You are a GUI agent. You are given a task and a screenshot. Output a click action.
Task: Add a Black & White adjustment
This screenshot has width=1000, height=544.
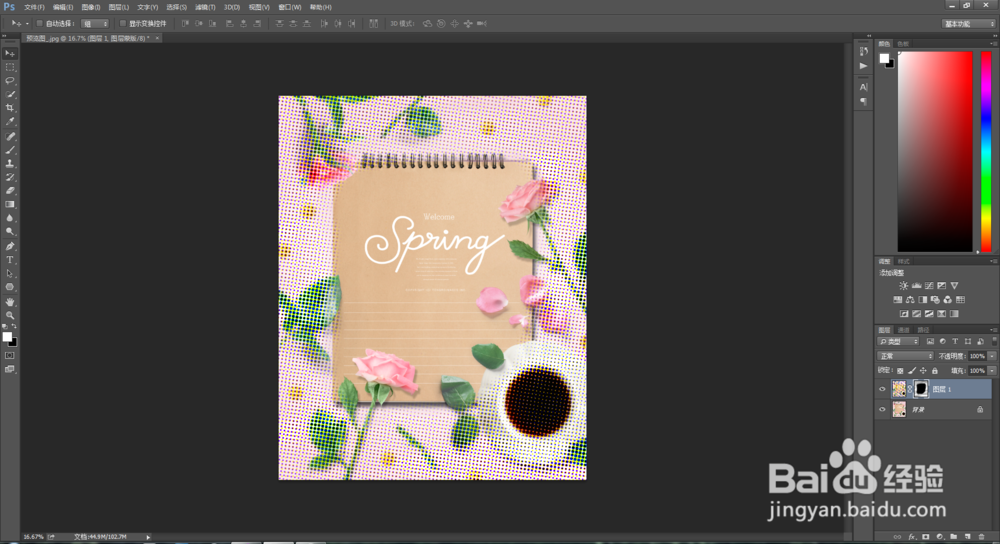click(x=923, y=300)
